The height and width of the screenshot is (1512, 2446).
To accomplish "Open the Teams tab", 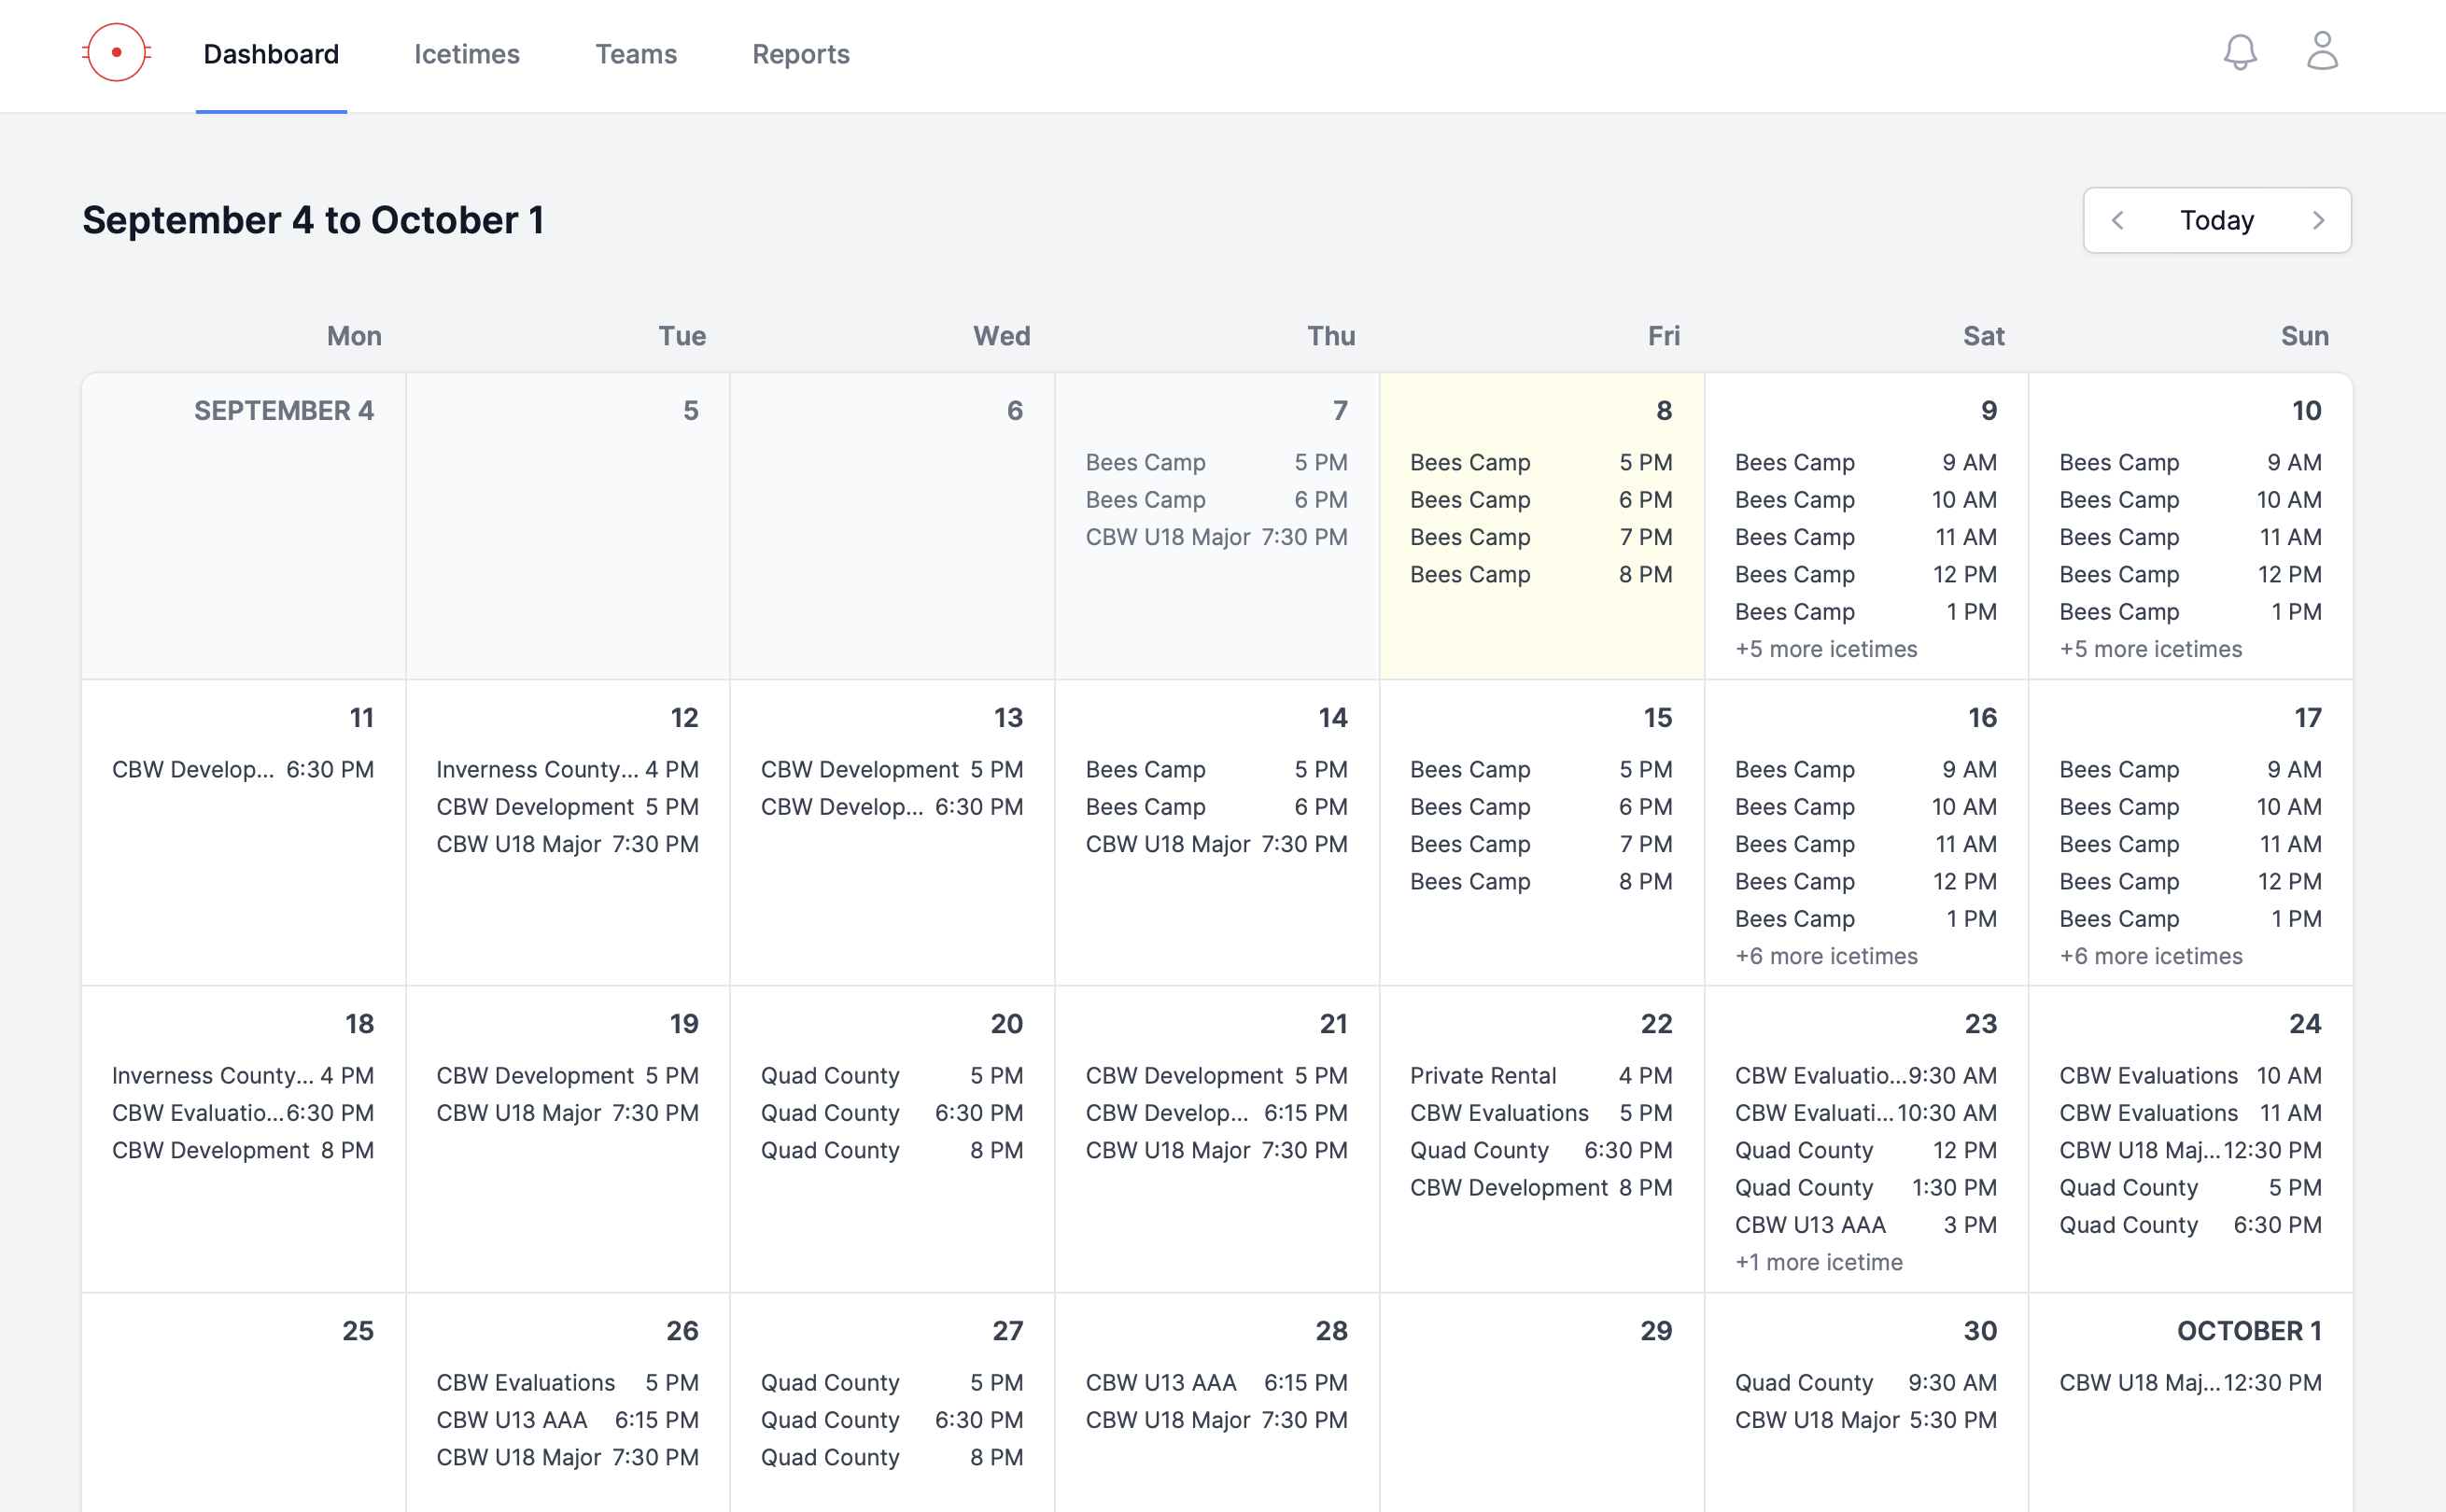I will (x=636, y=54).
